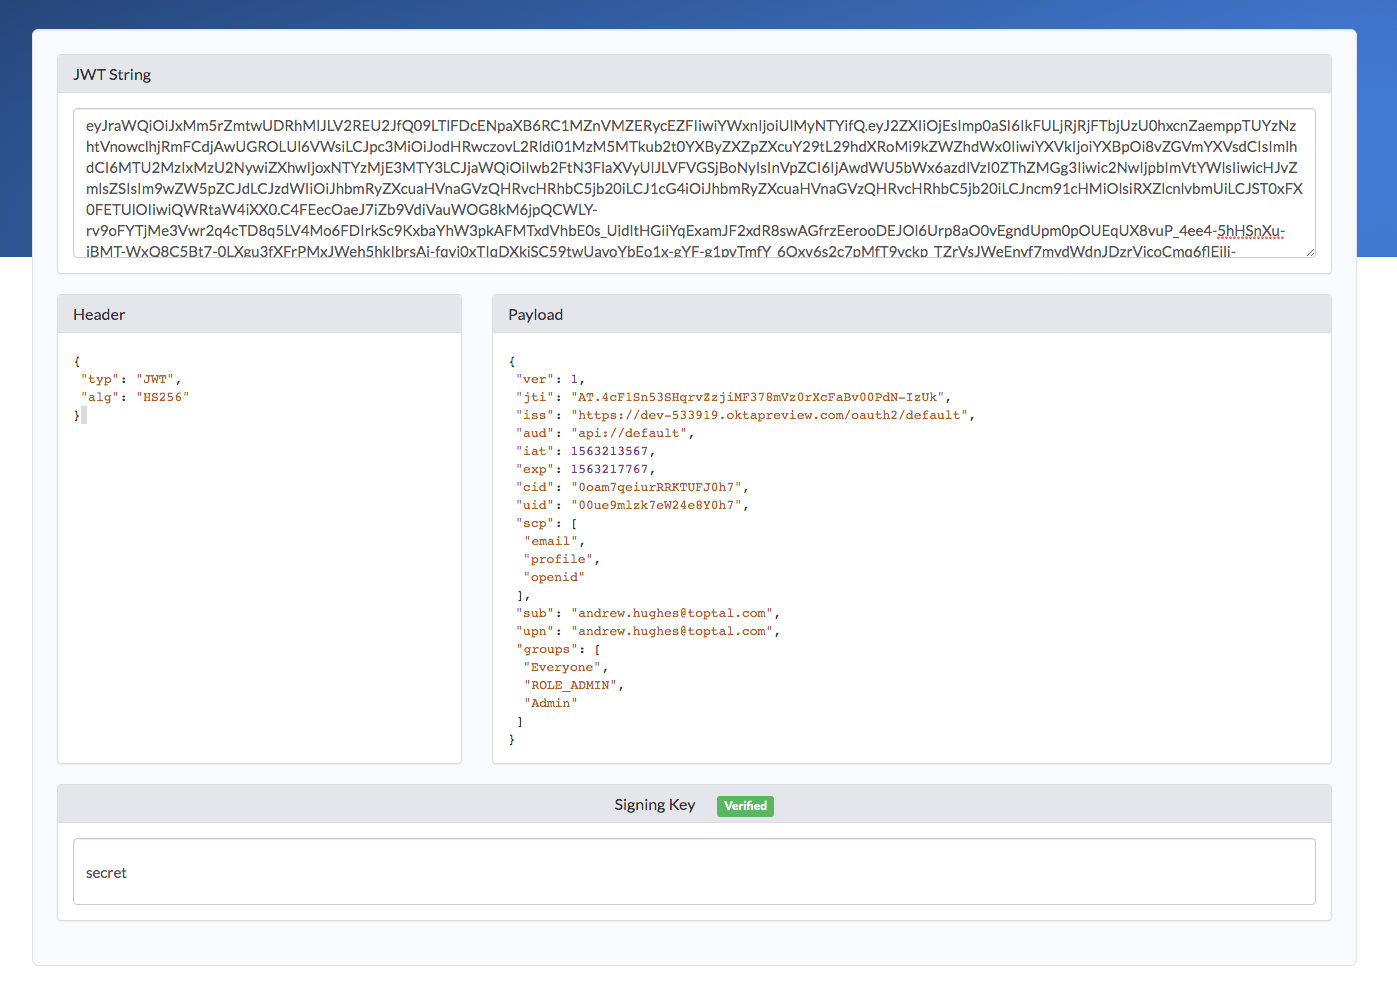Screen dimensions: 1397x988
Task: Click the "Everyone" group entry
Action: click(x=562, y=667)
